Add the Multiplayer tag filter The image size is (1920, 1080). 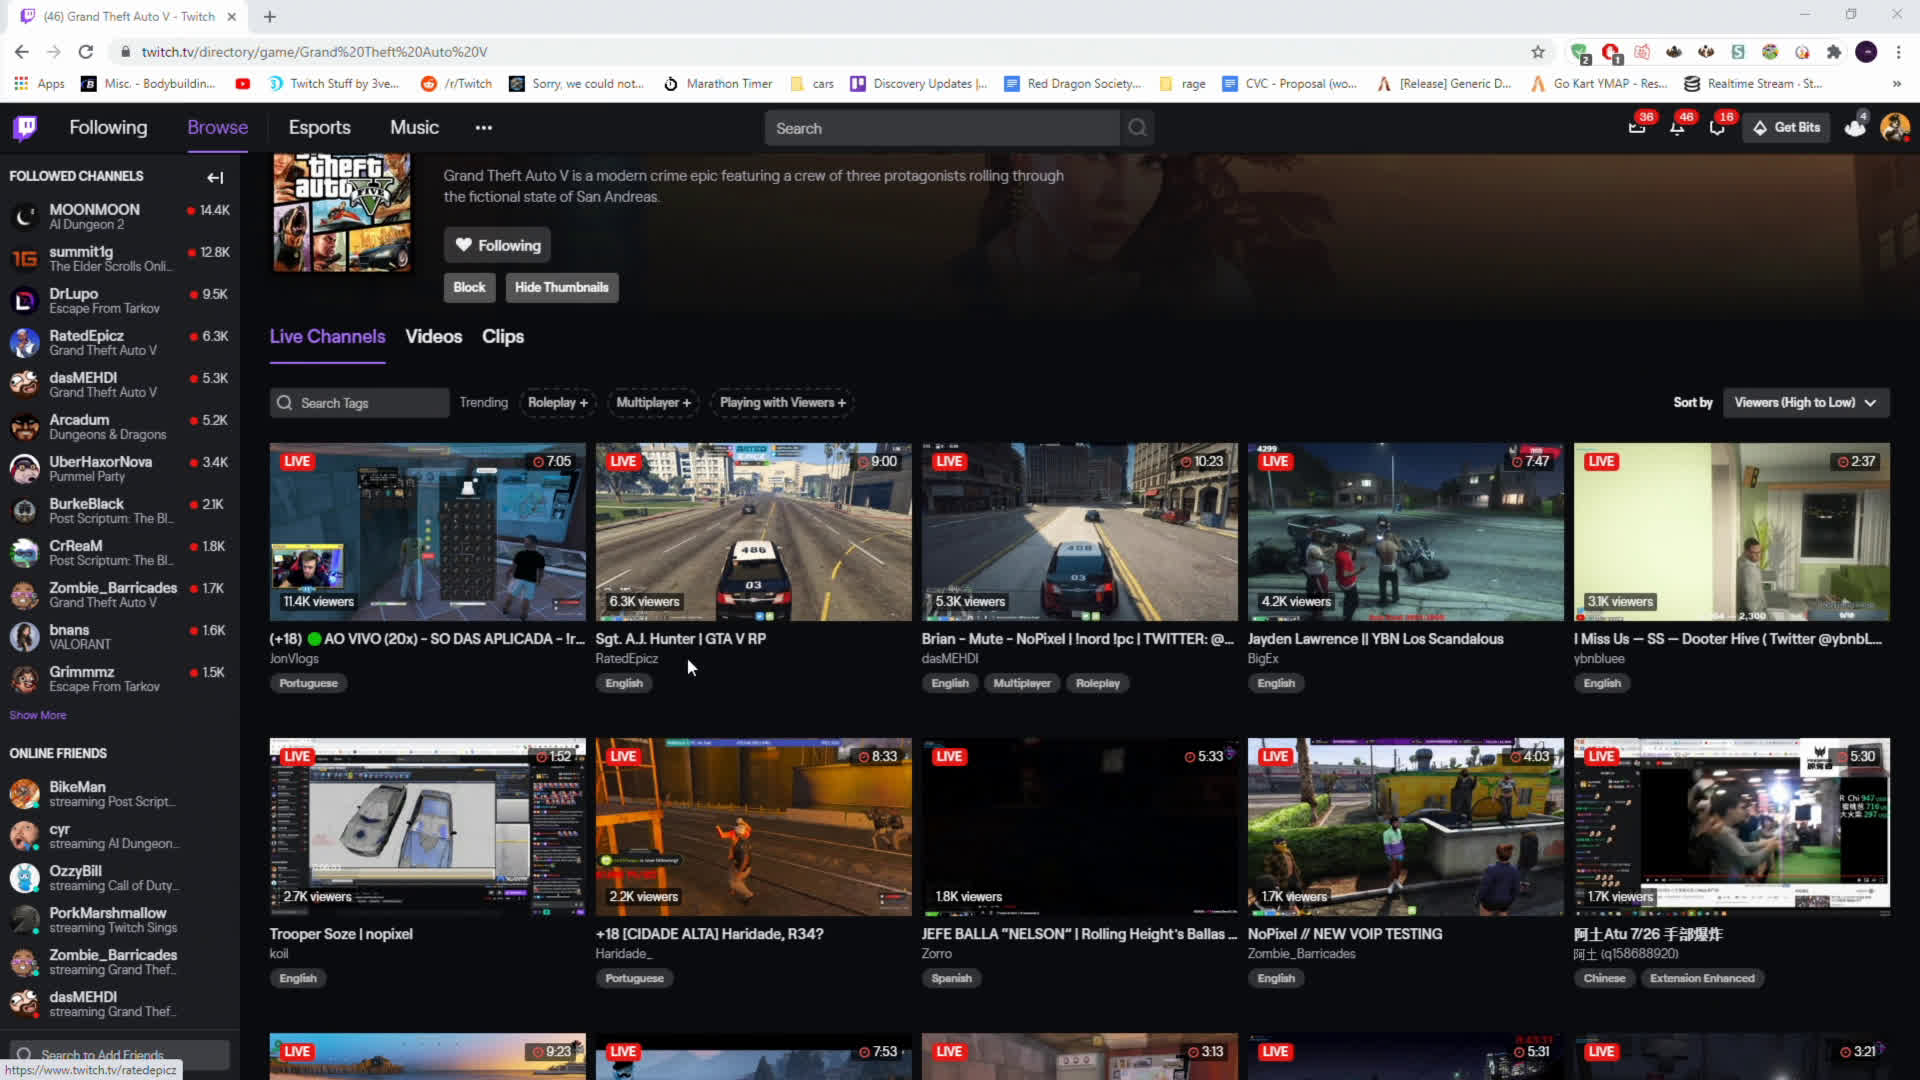click(x=653, y=402)
